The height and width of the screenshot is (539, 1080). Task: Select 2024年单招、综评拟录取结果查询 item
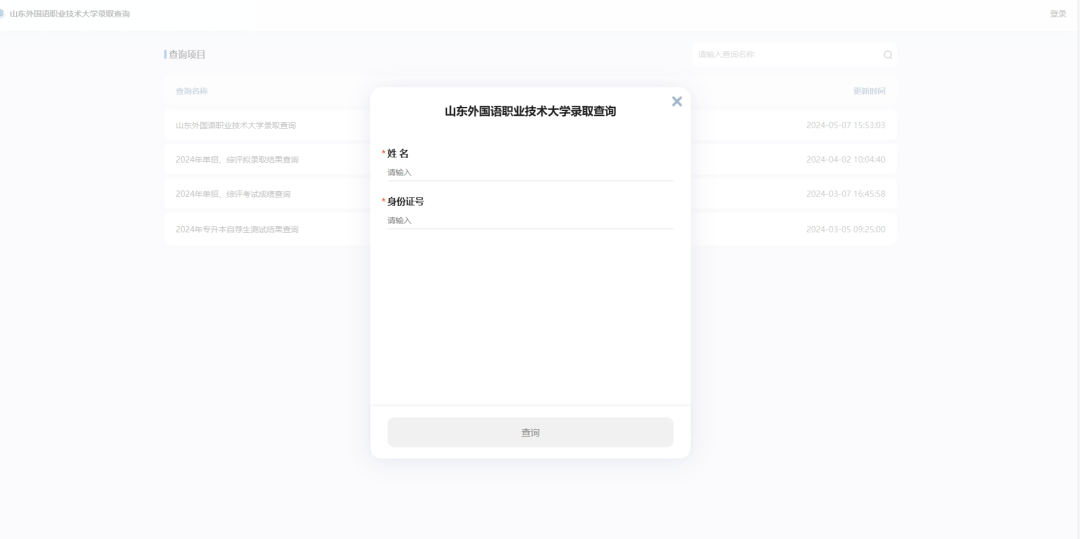[237, 160]
